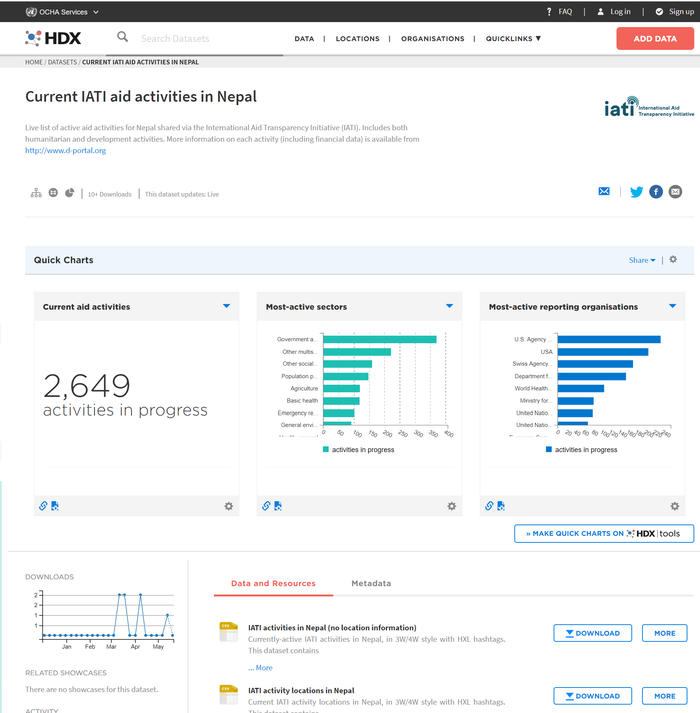Open the LOCATIONS menu

coord(358,39)
